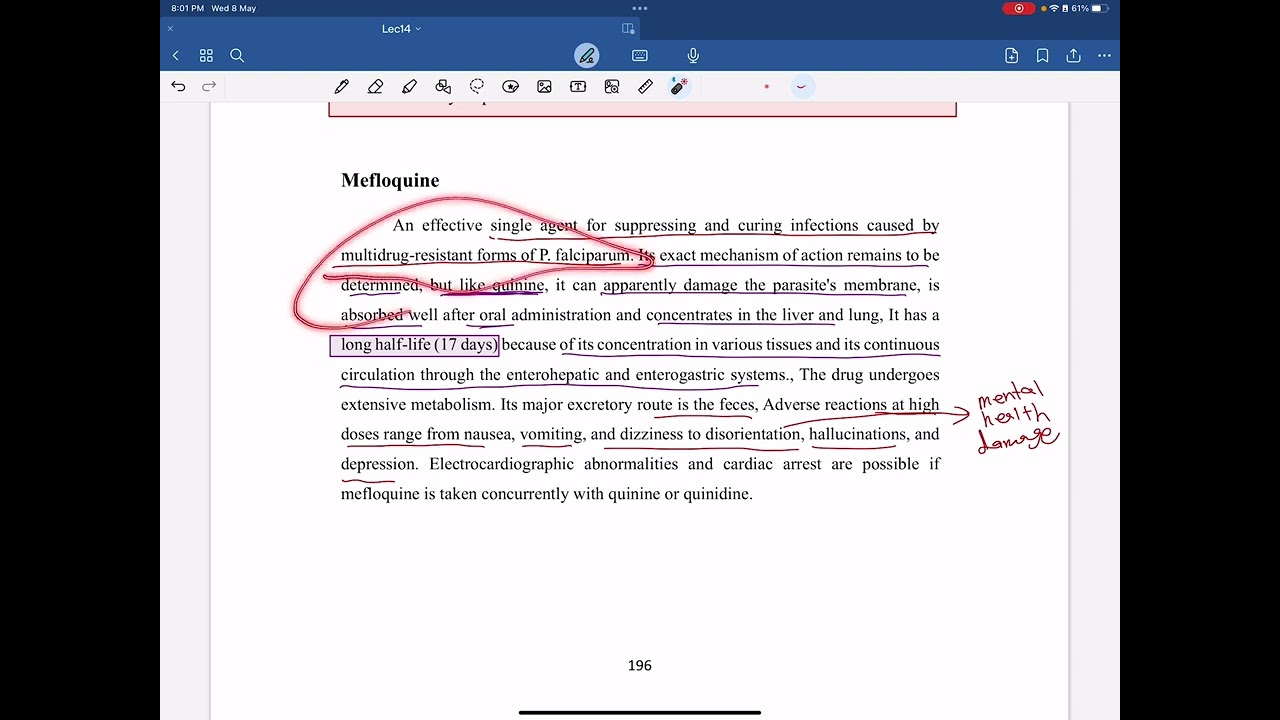The width and height of the screenshot is (1280, 720).
Task: Select the Pen tool
Action: [x=342, y=87]
